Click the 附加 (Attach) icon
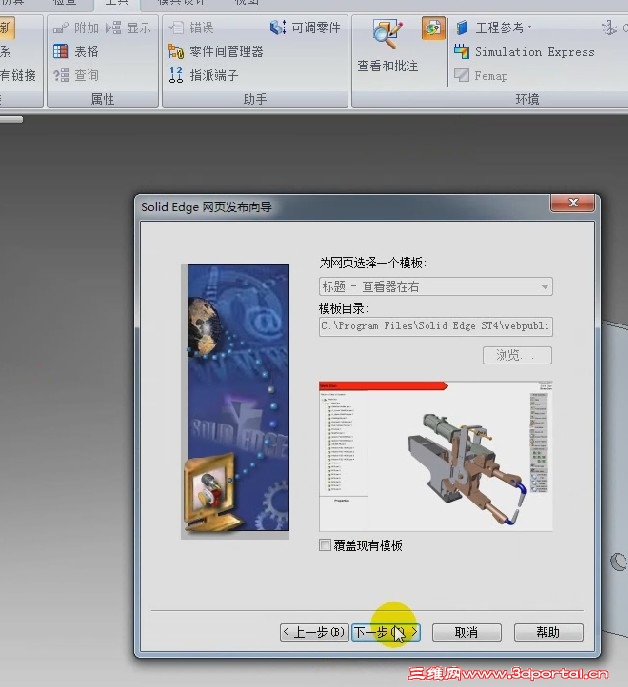Image resolution: width=628 pixels, height=687 pixels. point(60,28)
